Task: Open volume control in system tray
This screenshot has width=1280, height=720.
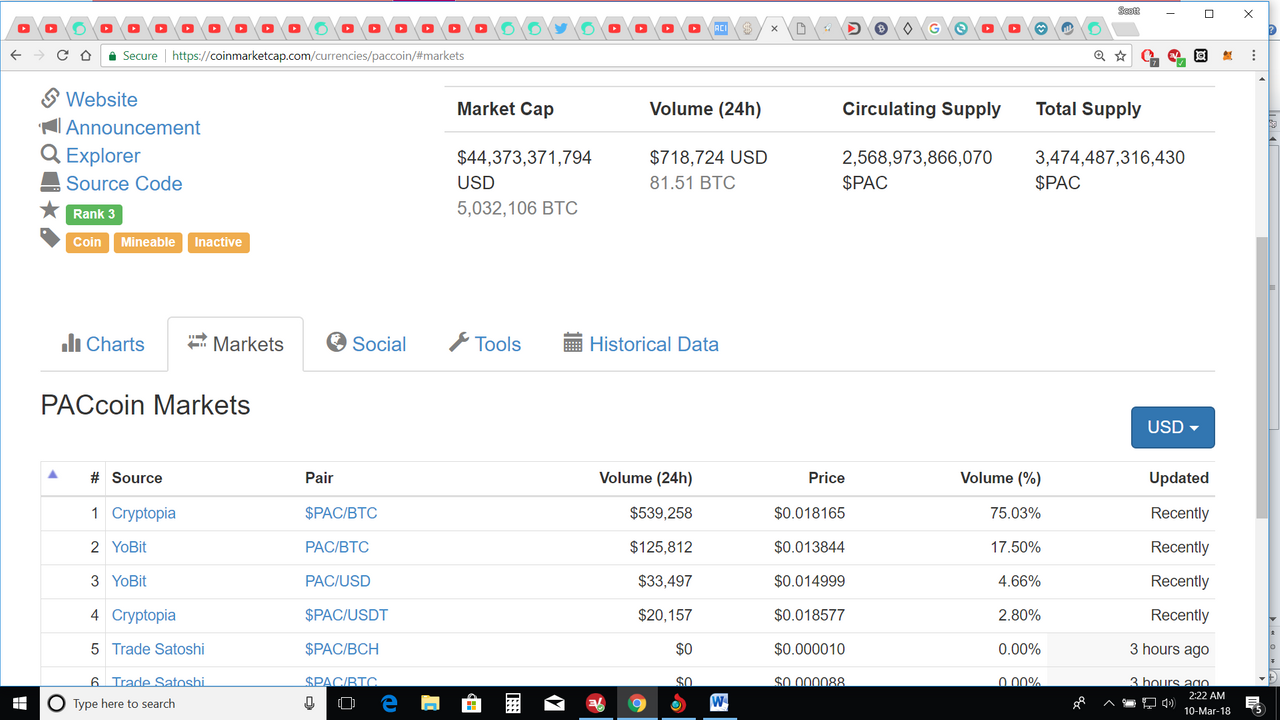Action: pyautogui.click(x=1168, y=703)
